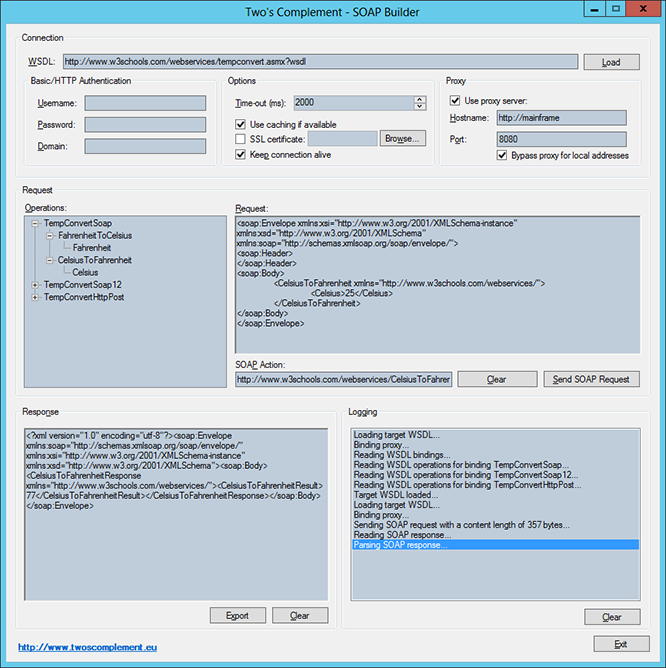Increase the time-out value with up arrow
666x668 pixels.
click(x=420, y=99)
